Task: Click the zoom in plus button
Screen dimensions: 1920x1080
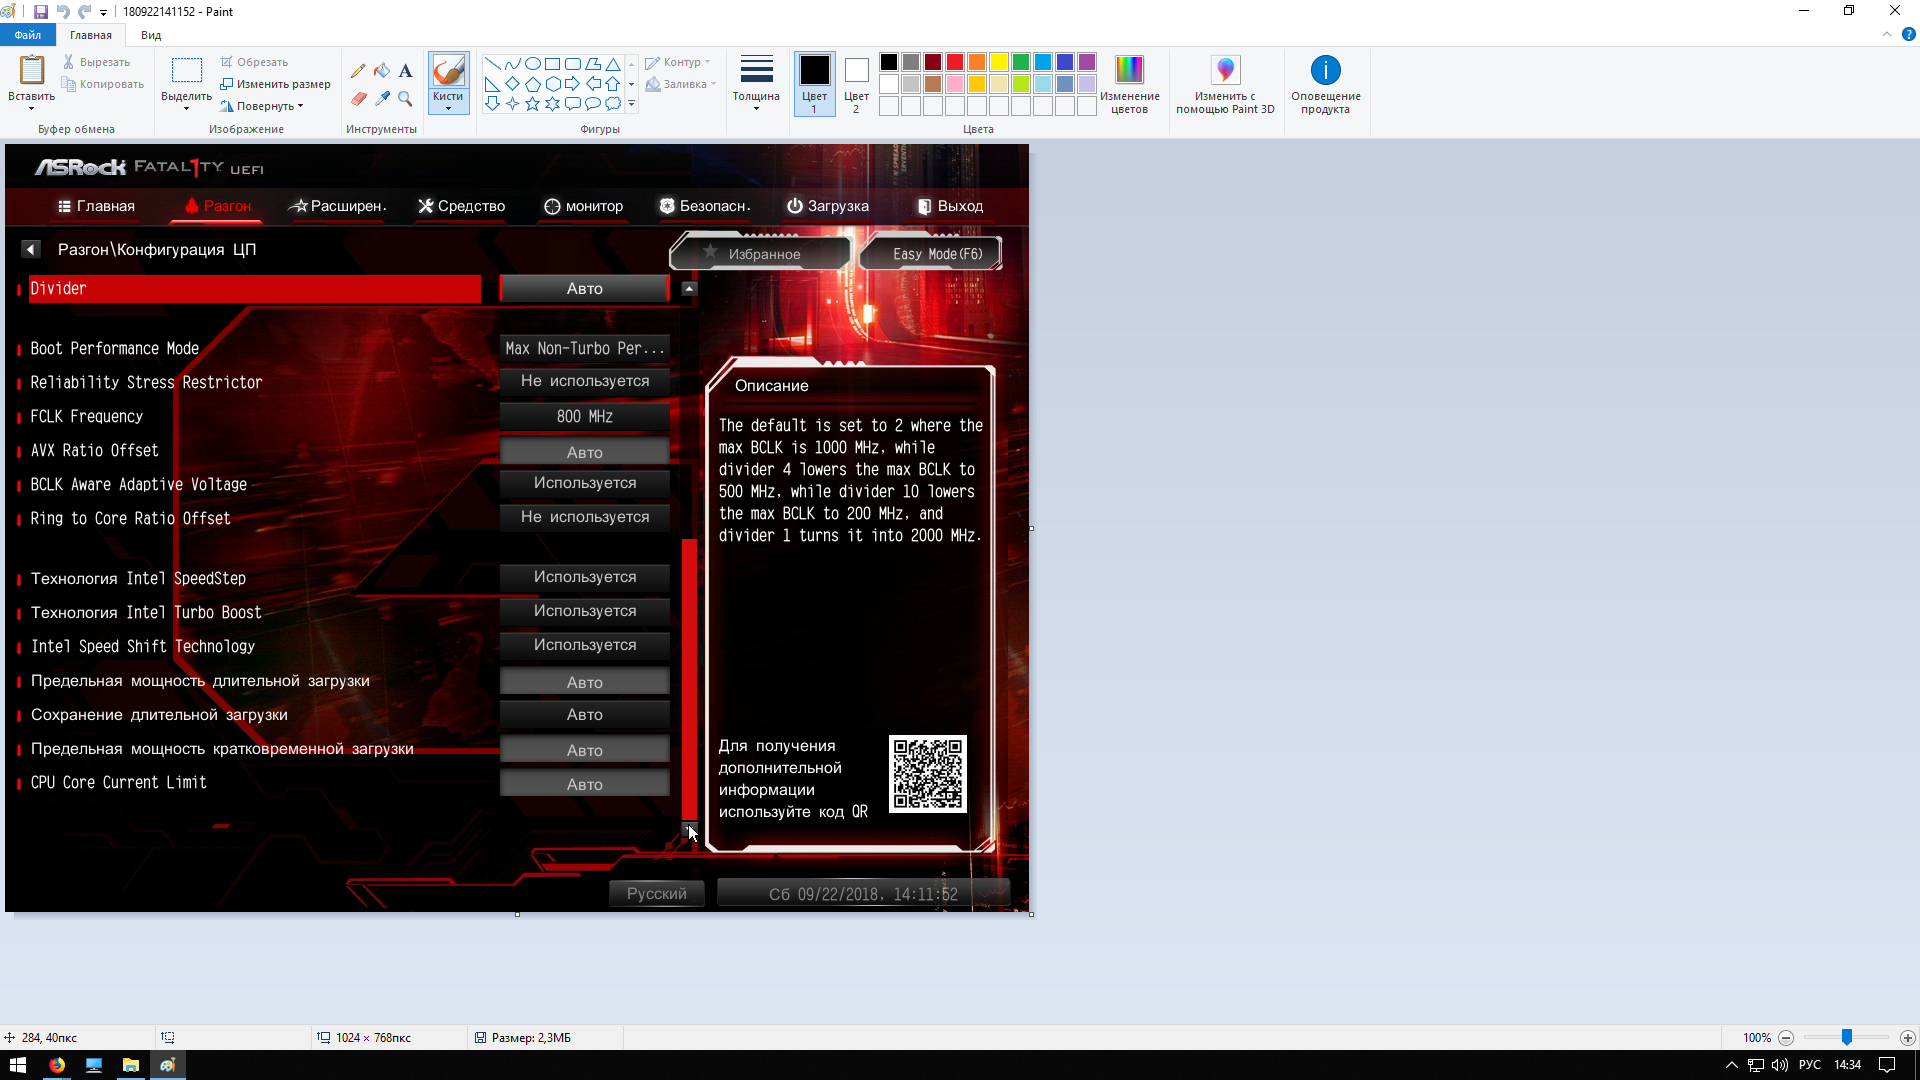Action: [x=1907, y=1038]
